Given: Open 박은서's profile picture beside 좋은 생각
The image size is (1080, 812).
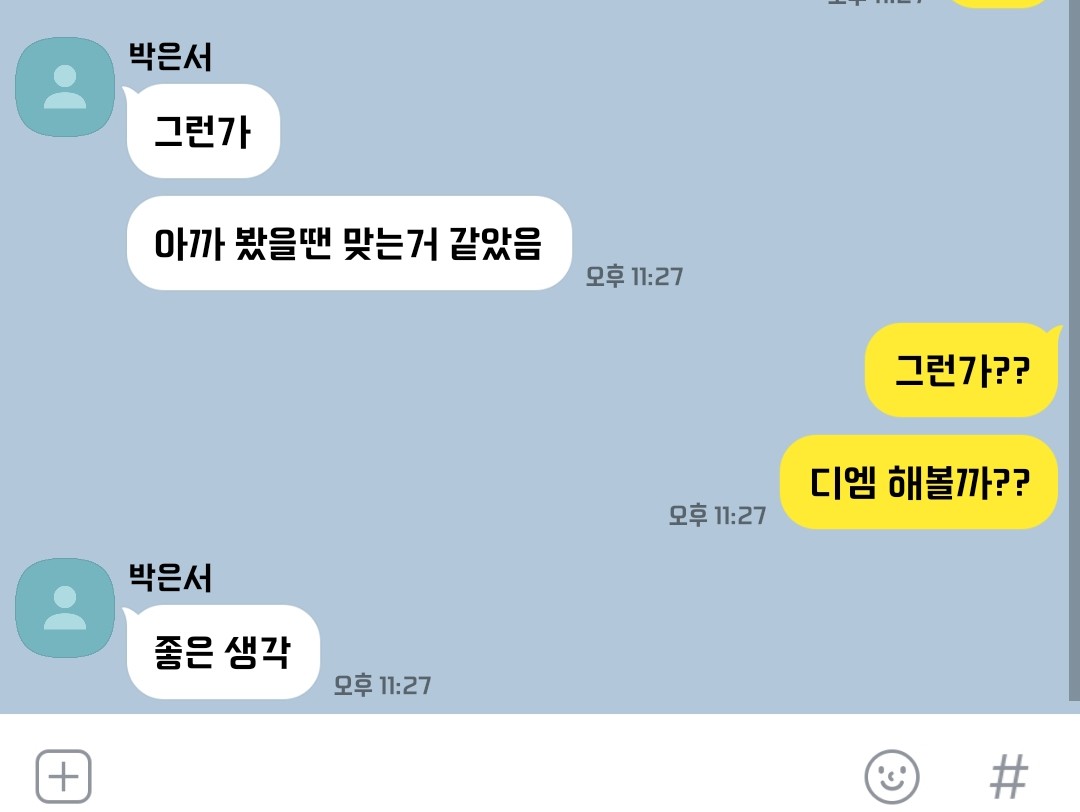Looking at the screenshot, I should (65, 607).
